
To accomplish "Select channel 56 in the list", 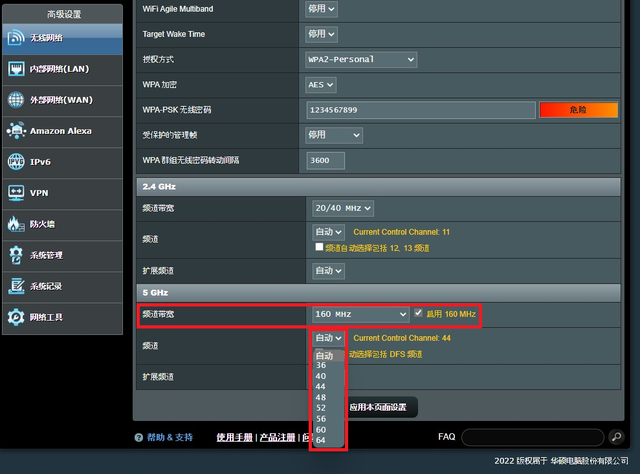I will pyautogui.click(x=328, y=419).
